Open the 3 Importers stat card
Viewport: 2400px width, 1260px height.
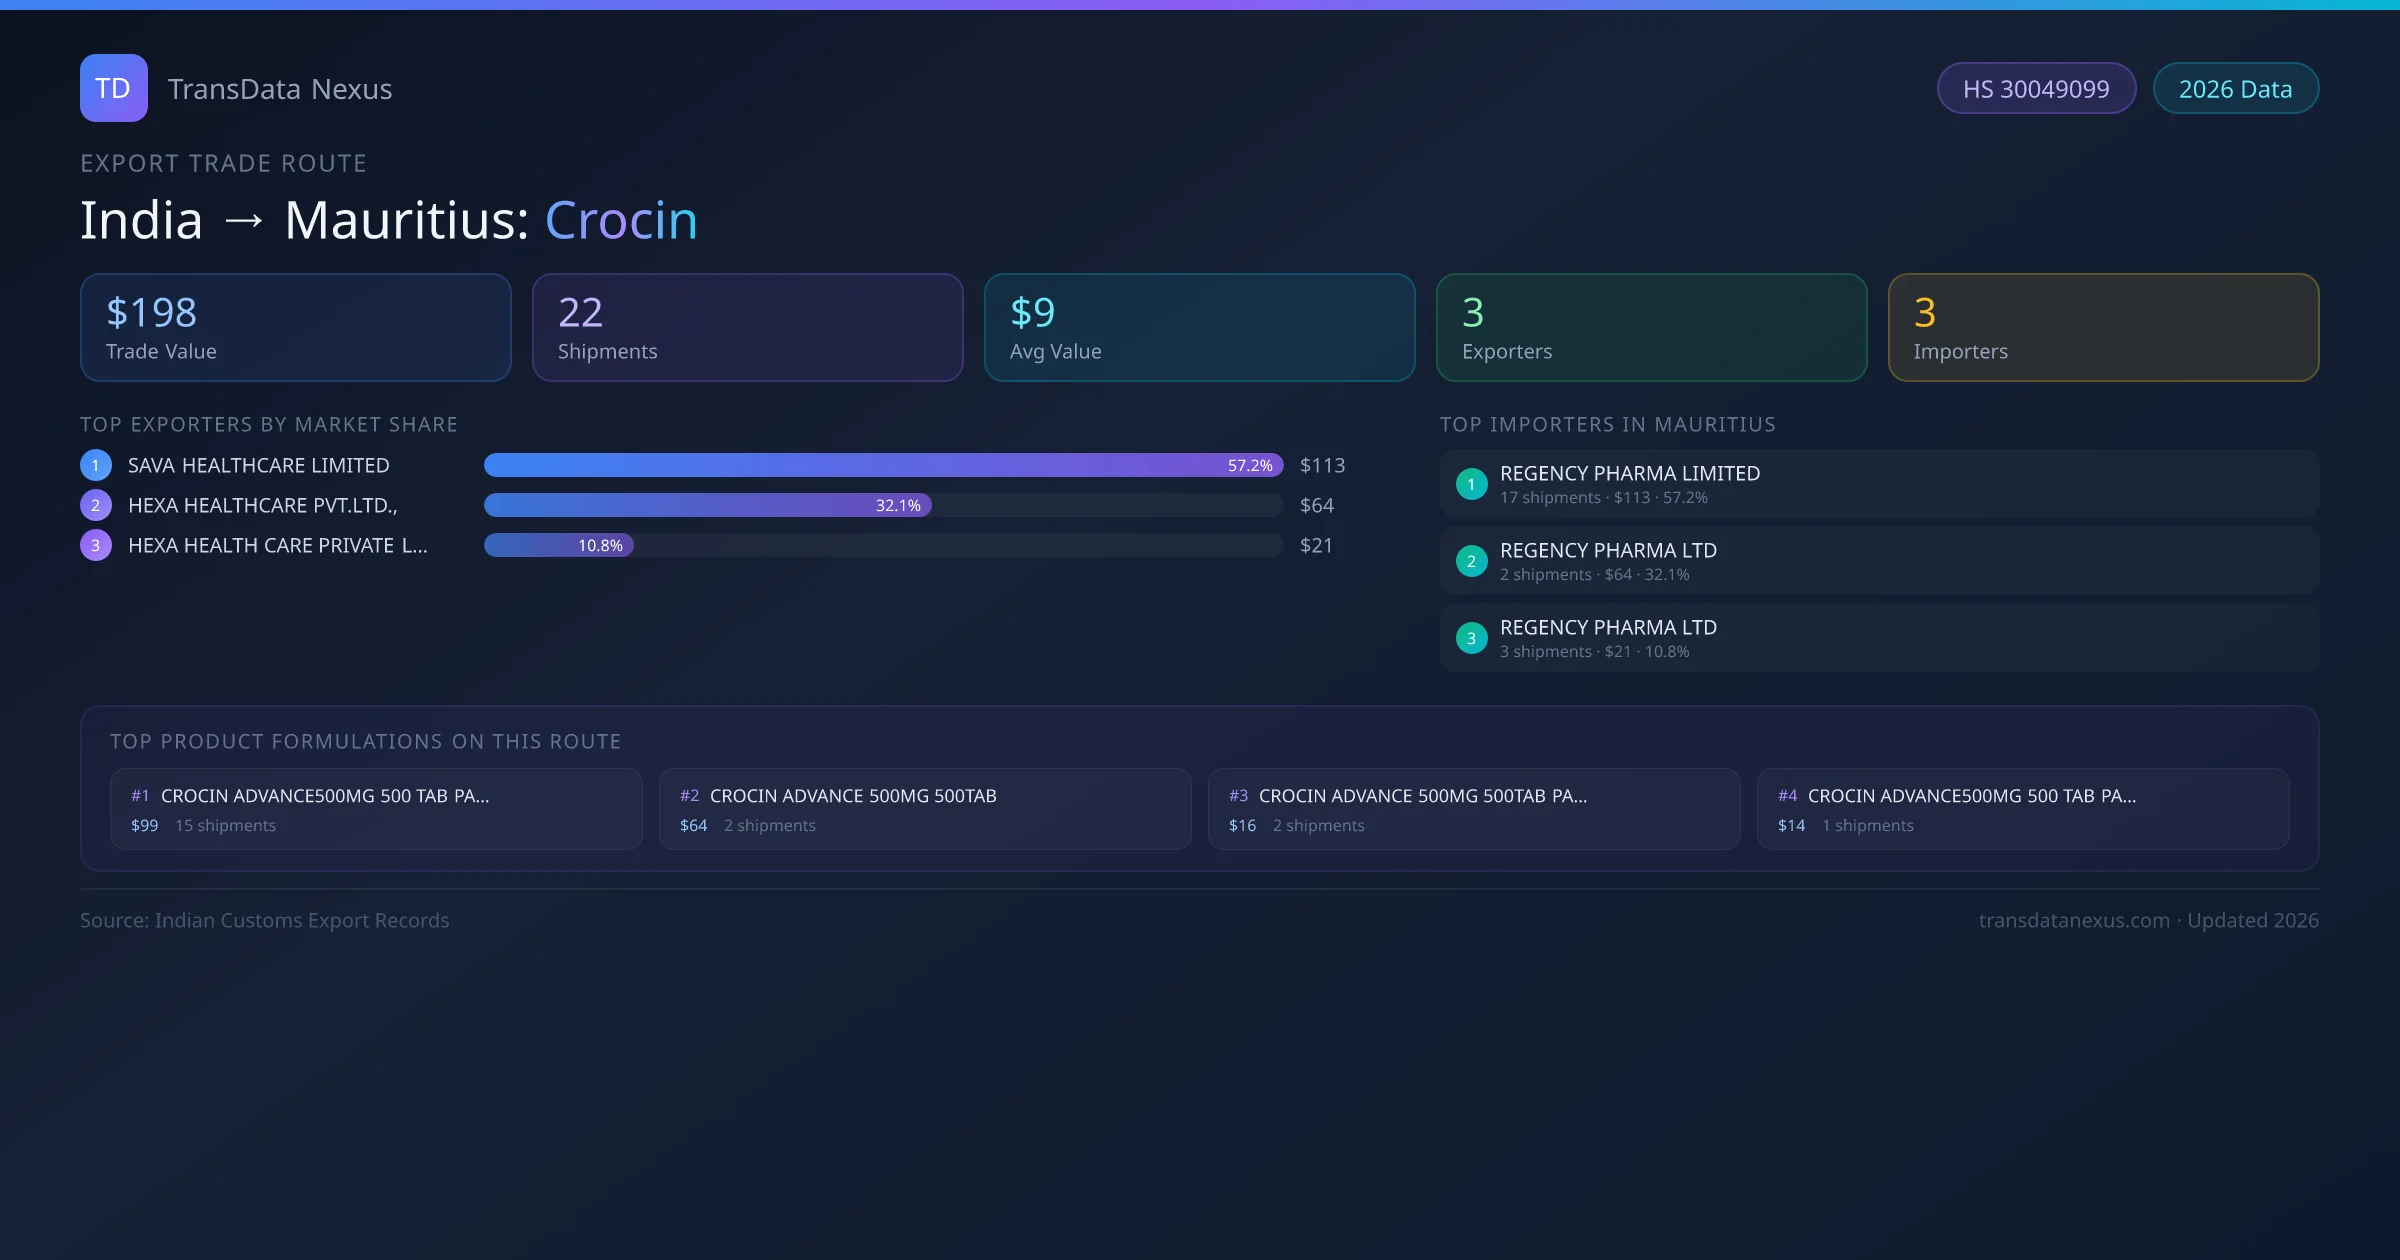click(x=2103, y=328)
